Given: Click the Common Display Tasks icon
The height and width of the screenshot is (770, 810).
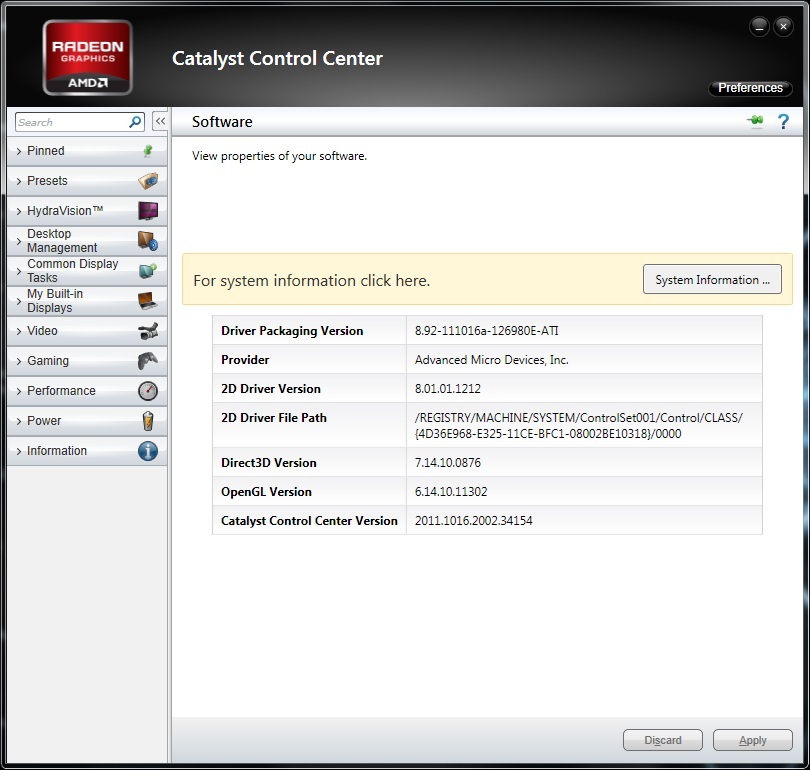Looking at the screenshot, I should click(x=148, y=271).
